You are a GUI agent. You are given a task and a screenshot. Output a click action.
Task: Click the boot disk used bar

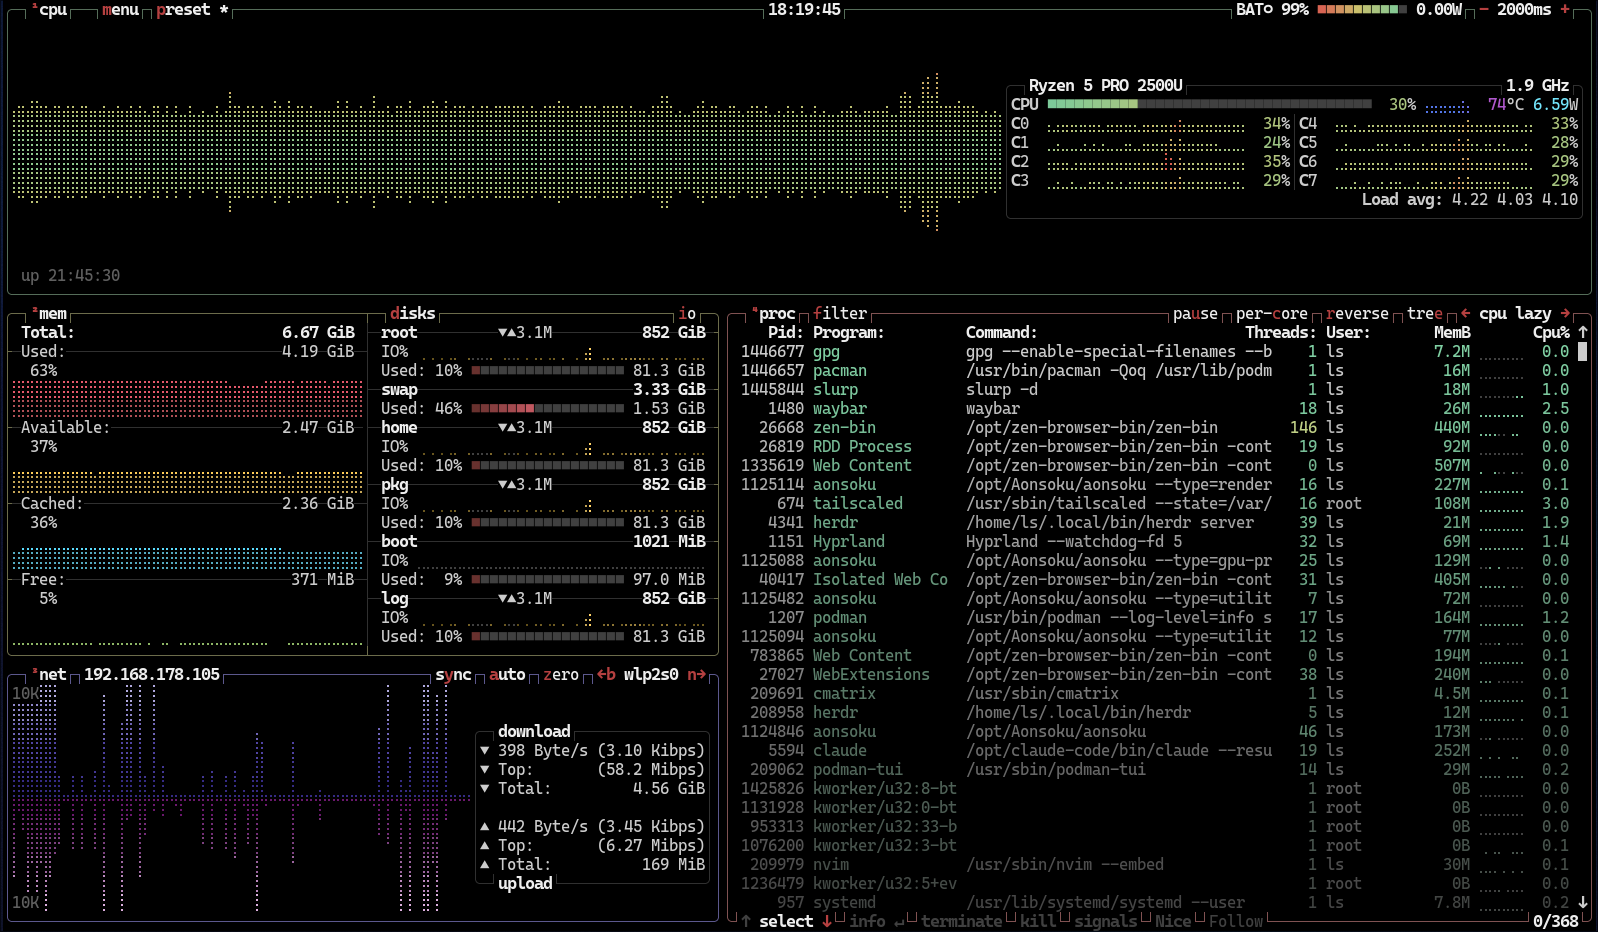548,579
